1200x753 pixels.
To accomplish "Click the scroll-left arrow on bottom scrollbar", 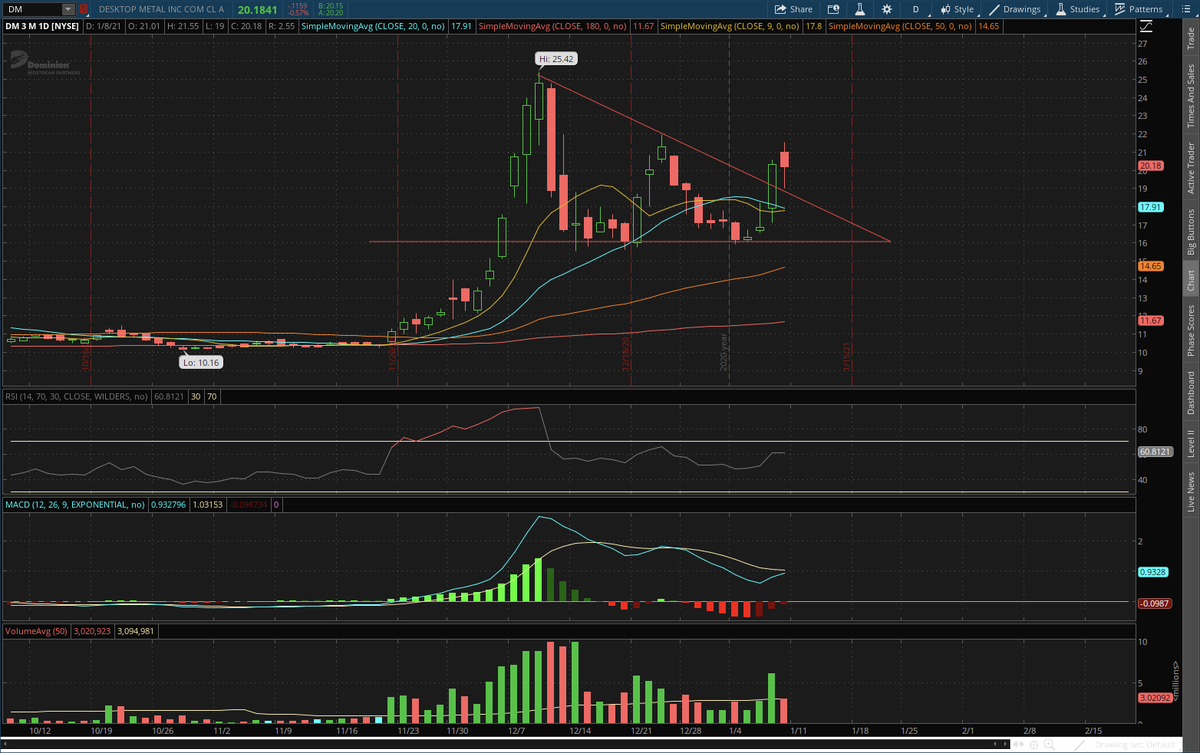I will 7,744.
